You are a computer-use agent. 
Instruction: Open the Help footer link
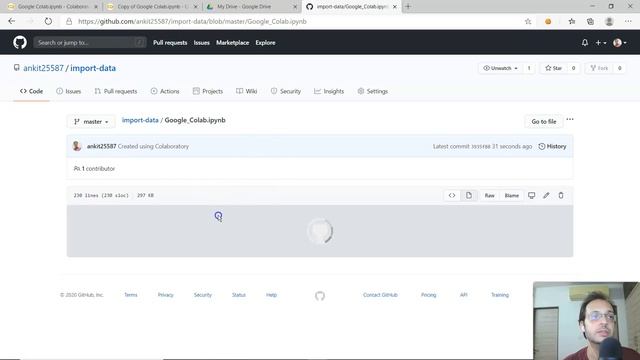271,295
